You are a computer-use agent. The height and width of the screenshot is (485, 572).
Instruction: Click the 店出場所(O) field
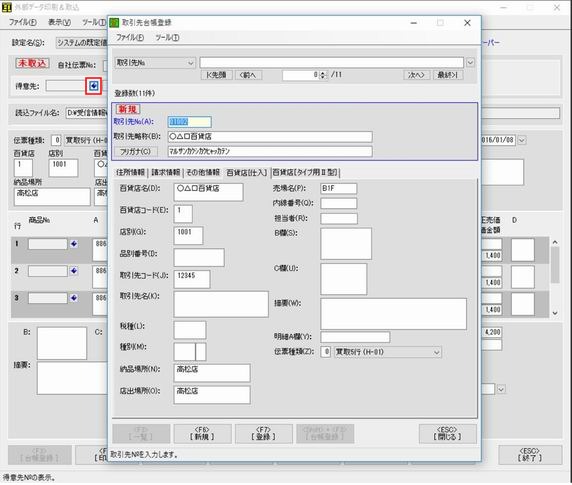tap(212, 395)
